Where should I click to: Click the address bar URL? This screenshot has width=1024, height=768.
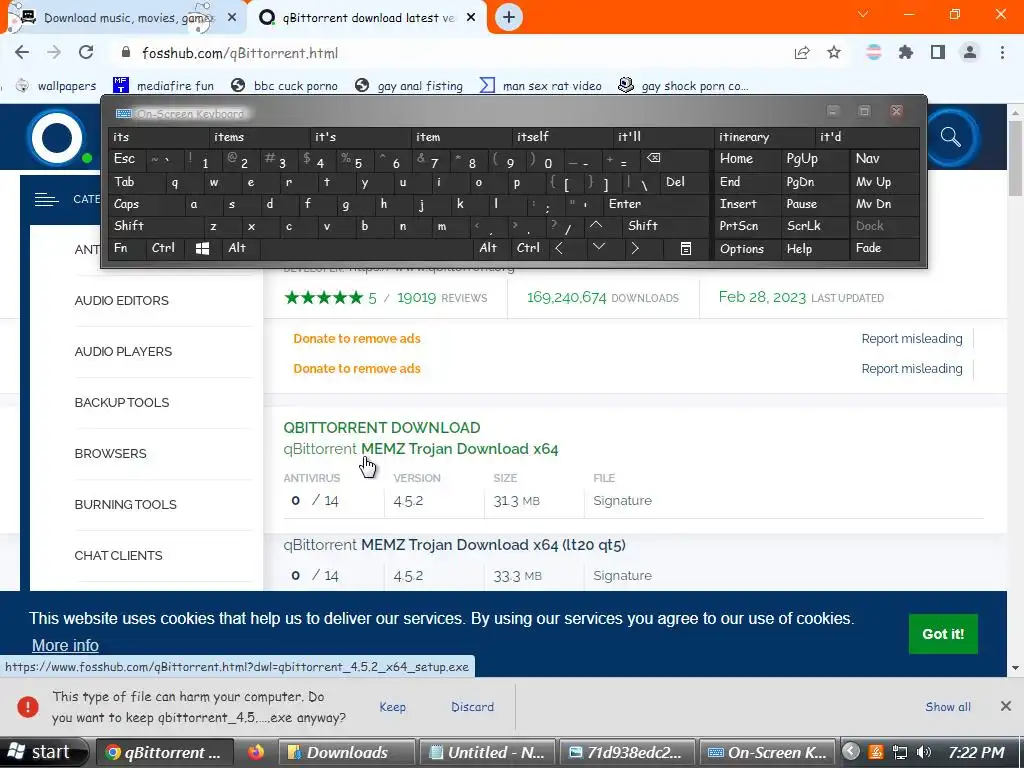click(240, 53)
